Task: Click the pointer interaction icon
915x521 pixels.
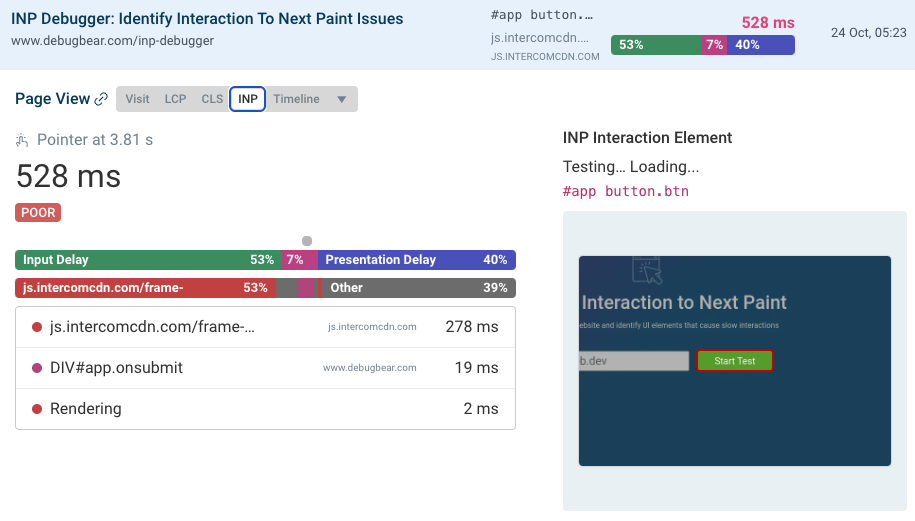Action: [x=22, y=140]
